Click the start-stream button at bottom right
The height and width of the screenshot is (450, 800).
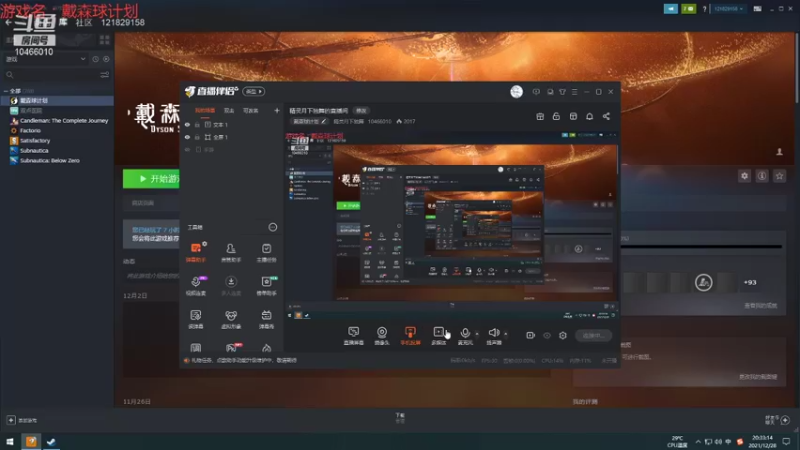click(x=593, y=335)
